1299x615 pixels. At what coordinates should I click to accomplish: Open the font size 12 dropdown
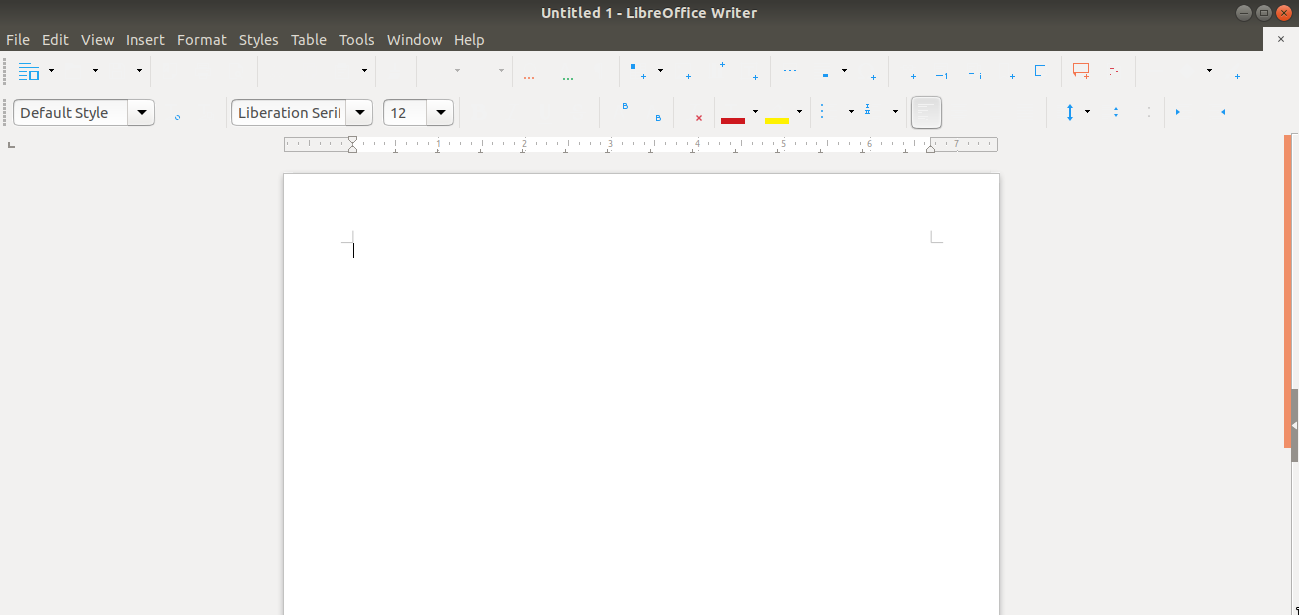(x=441, y=112)
